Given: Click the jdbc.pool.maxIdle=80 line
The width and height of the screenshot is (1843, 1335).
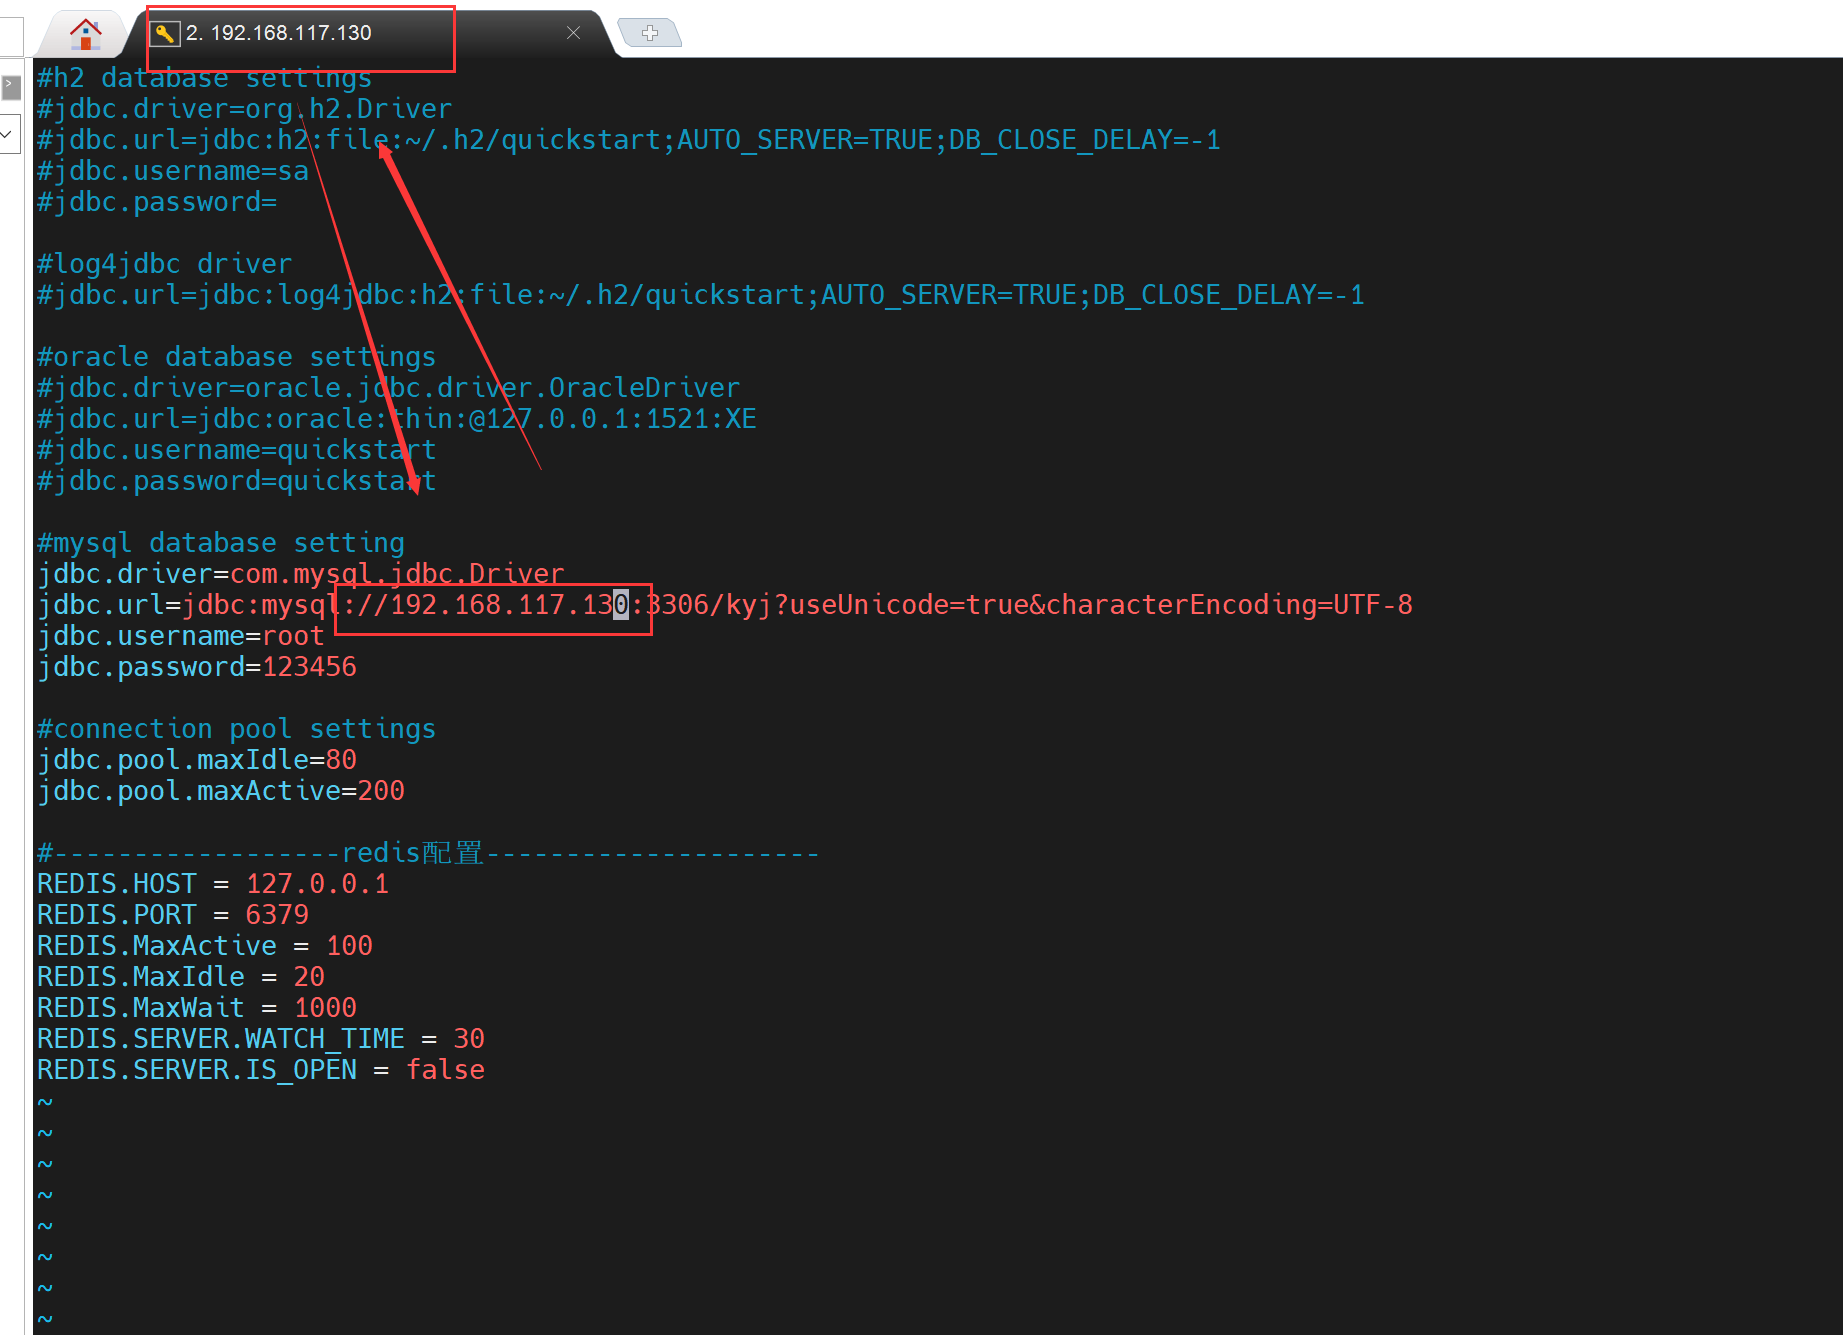Looking at the screenshot, I should (x=197, y=760).
